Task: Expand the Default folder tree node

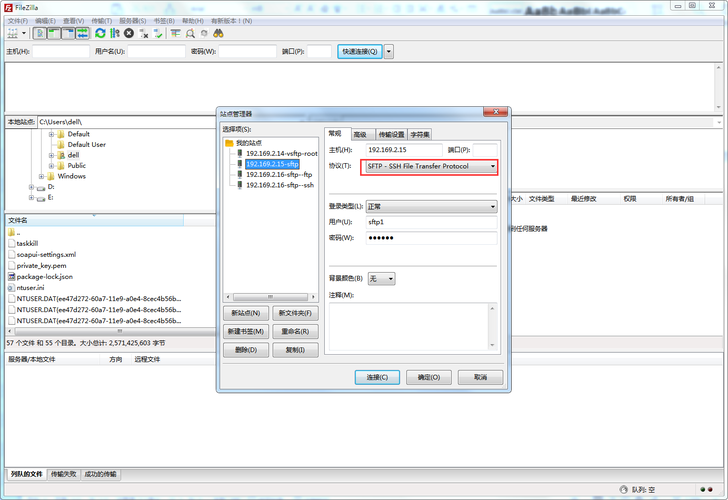Action: coord(52,134)
